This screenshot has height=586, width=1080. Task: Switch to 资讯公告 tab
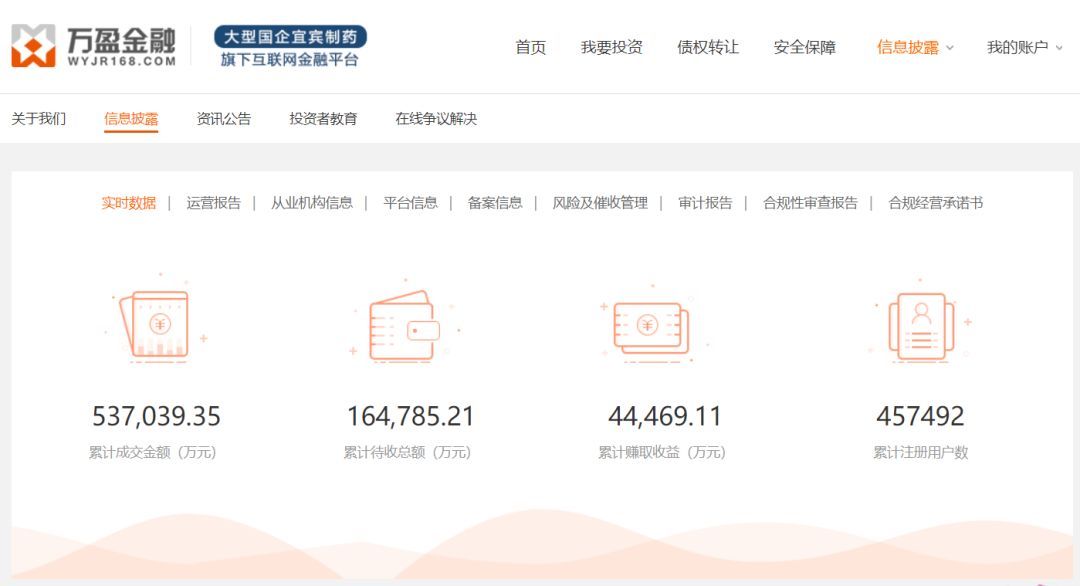pyautogui.click(x=224, y=118)
